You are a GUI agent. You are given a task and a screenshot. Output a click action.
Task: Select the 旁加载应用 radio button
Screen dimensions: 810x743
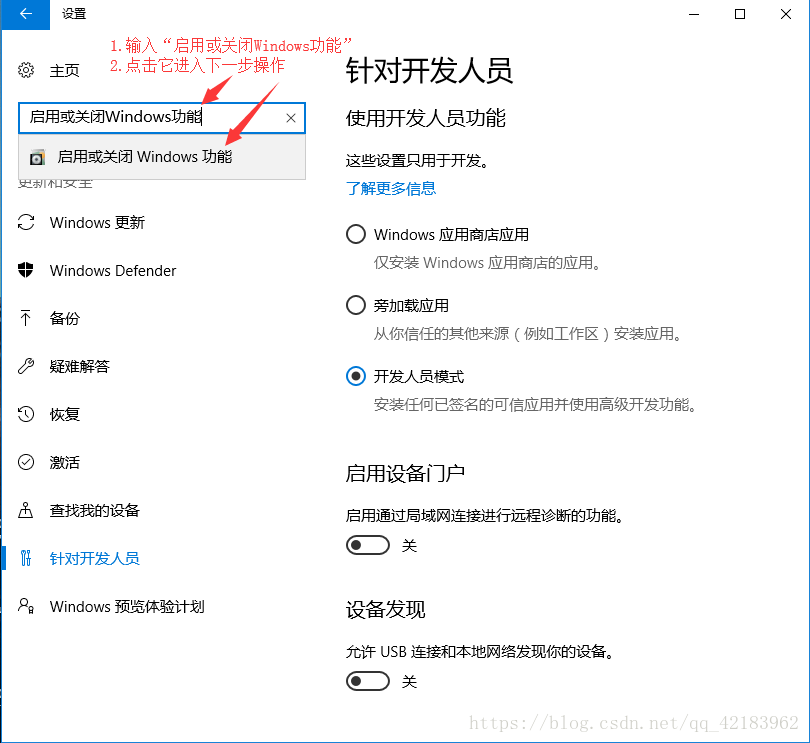pyautogui.click(x=356, y=305)
